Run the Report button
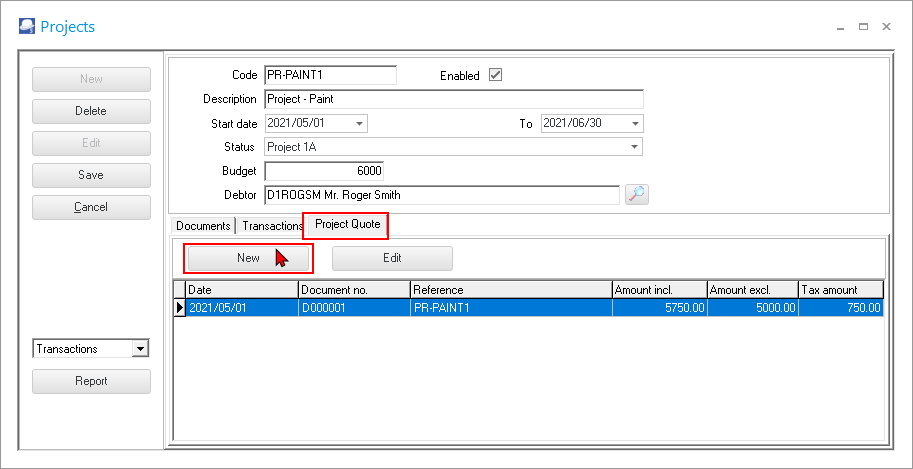 [91, 381]
